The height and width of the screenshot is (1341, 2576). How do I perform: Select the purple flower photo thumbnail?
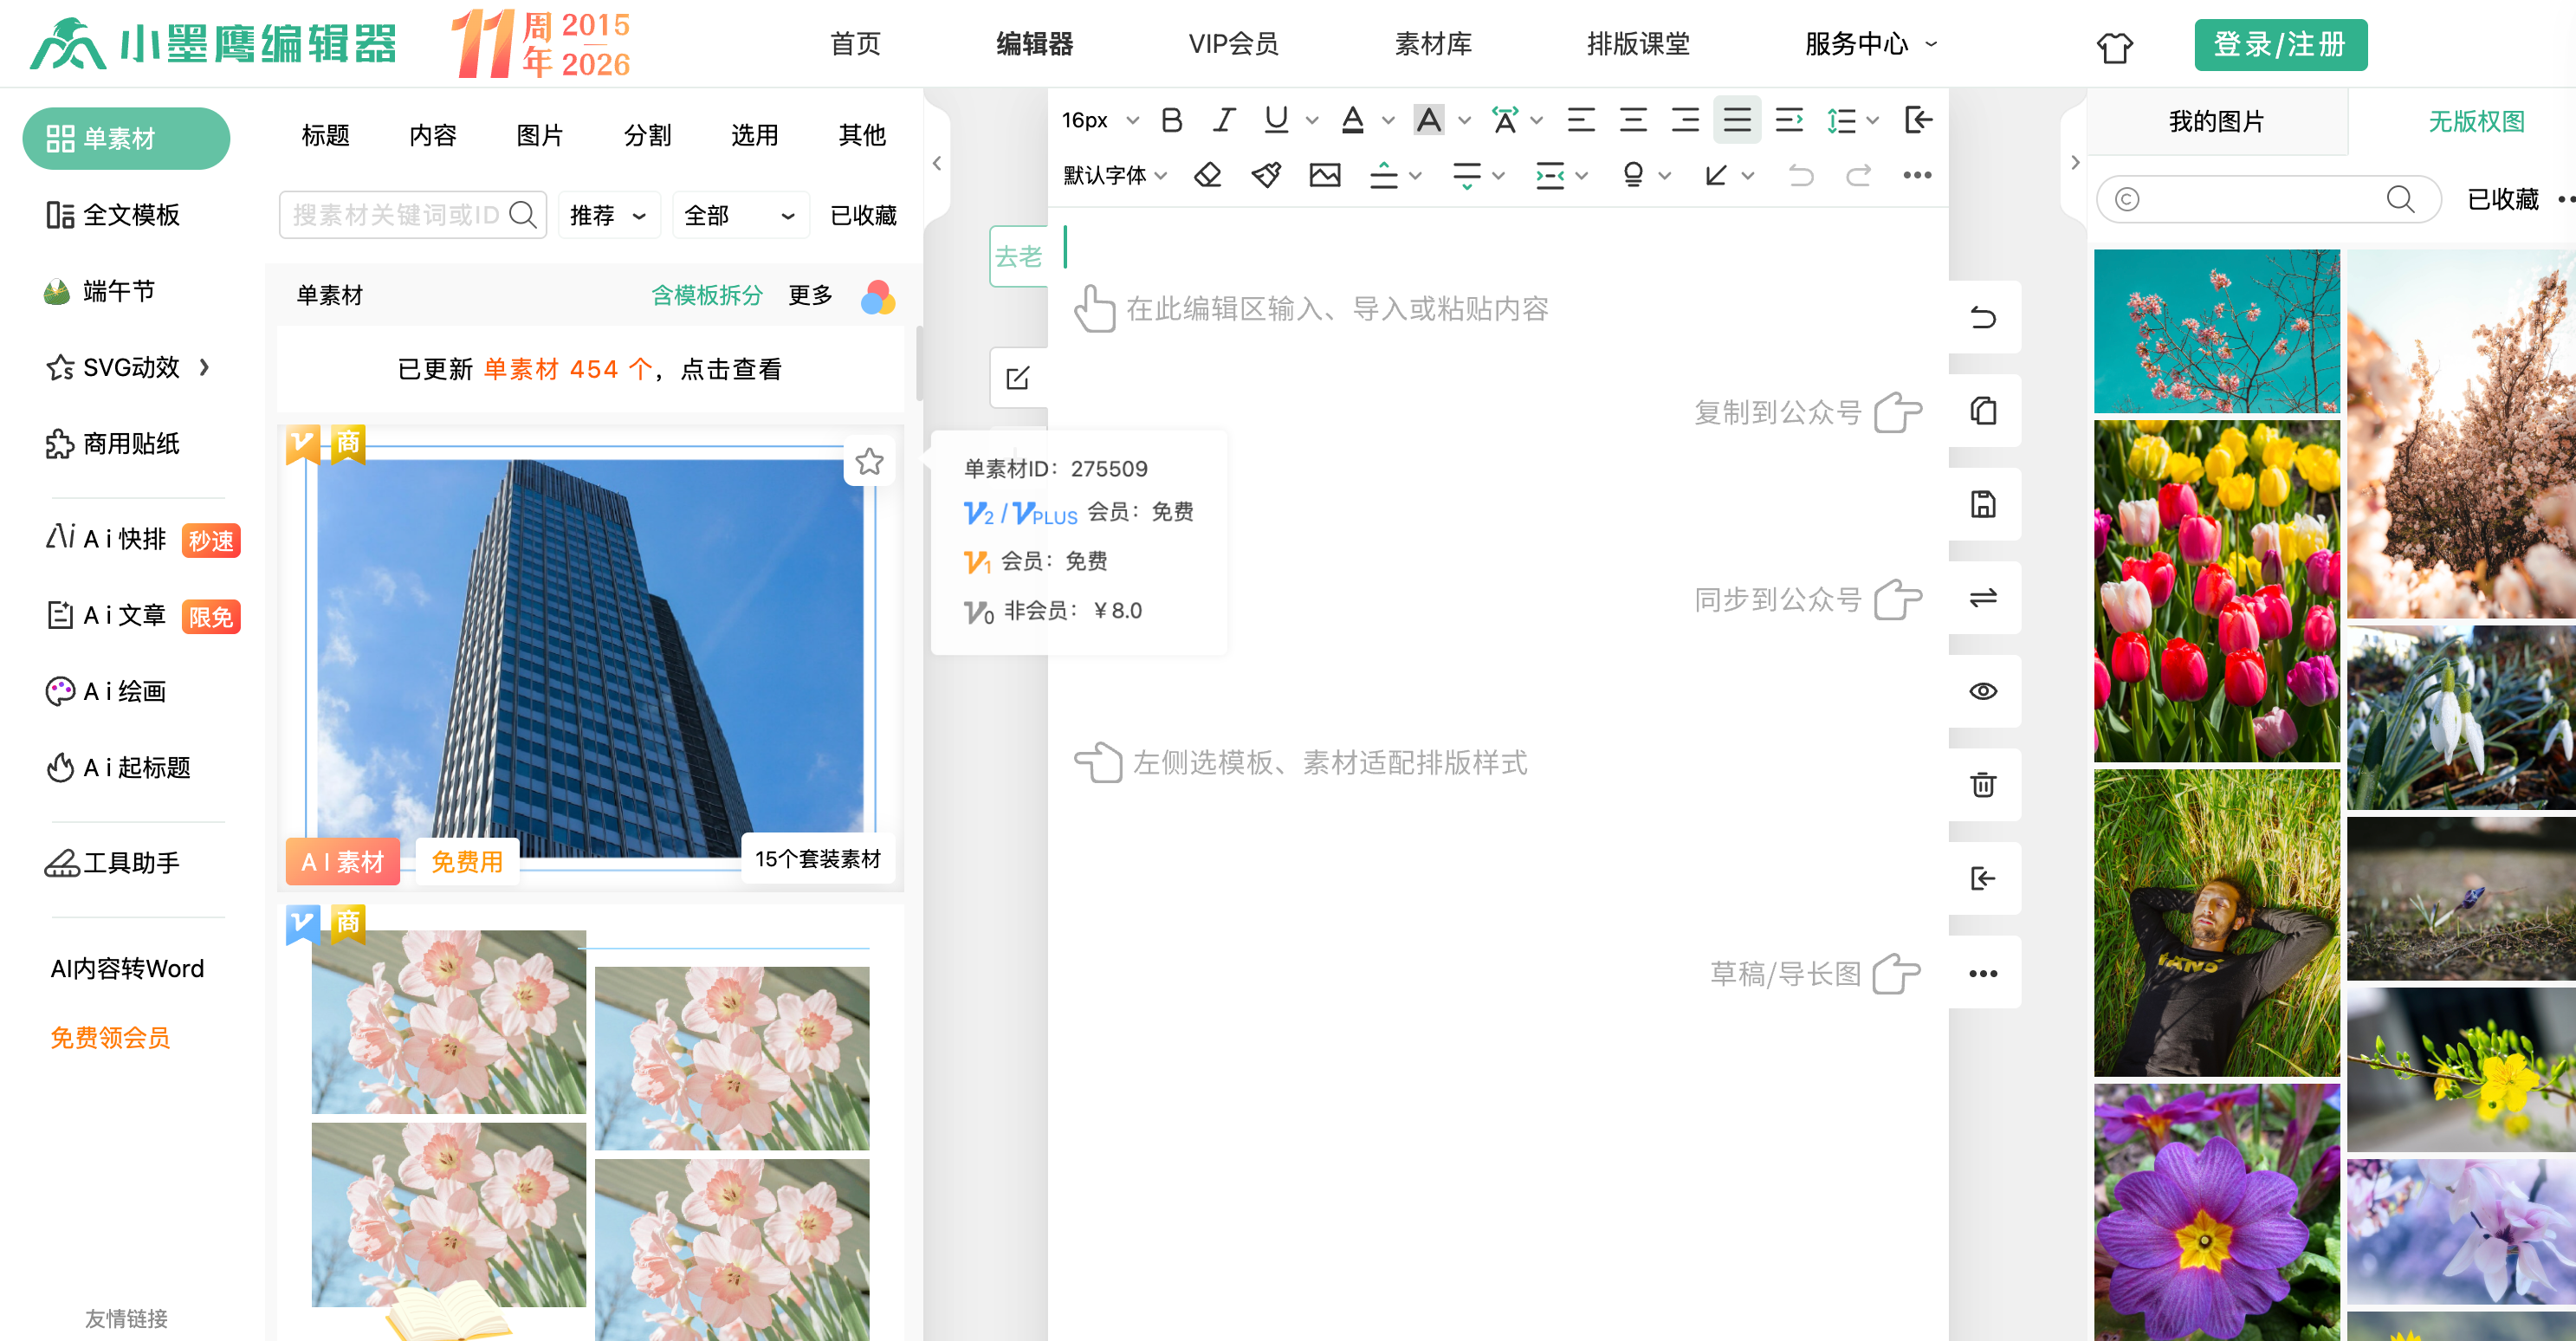2216,1212
